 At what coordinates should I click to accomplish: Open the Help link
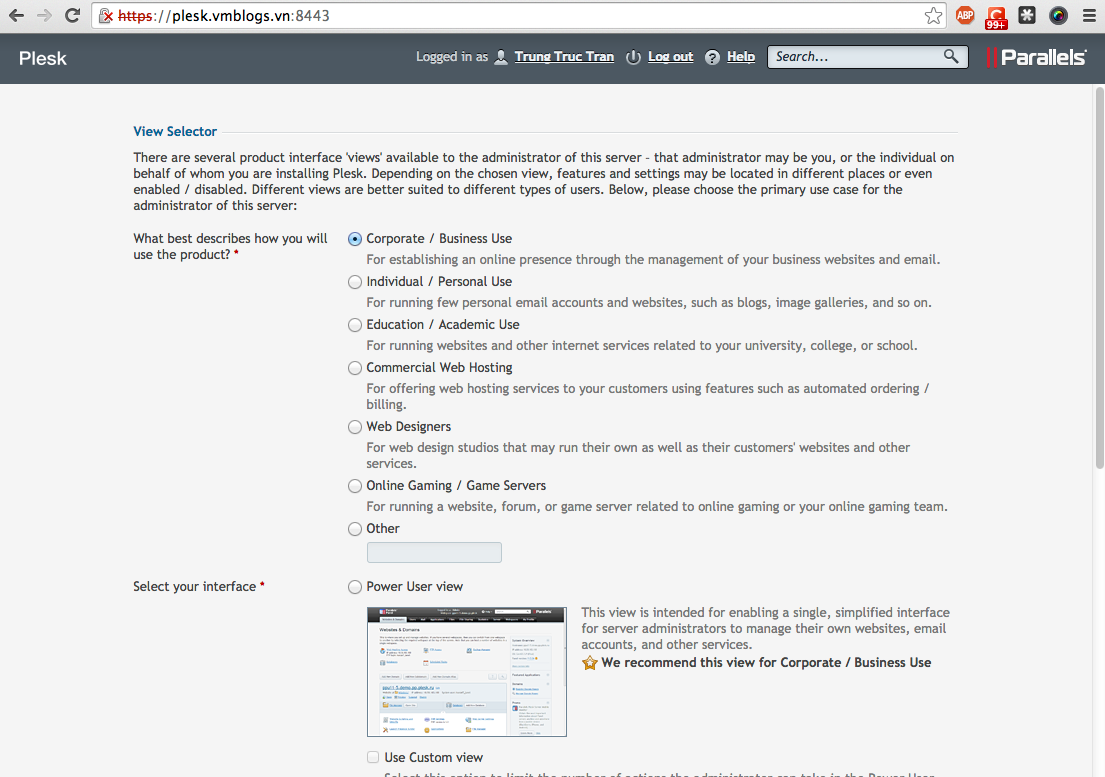(740, 57)
